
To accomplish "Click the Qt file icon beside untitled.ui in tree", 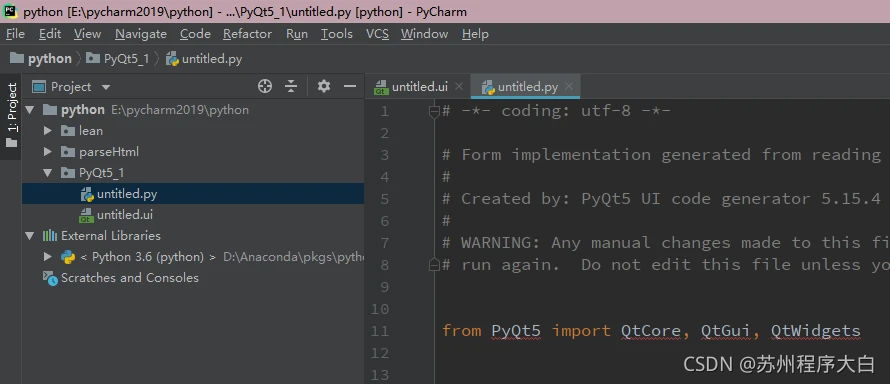I will (87, 216).
